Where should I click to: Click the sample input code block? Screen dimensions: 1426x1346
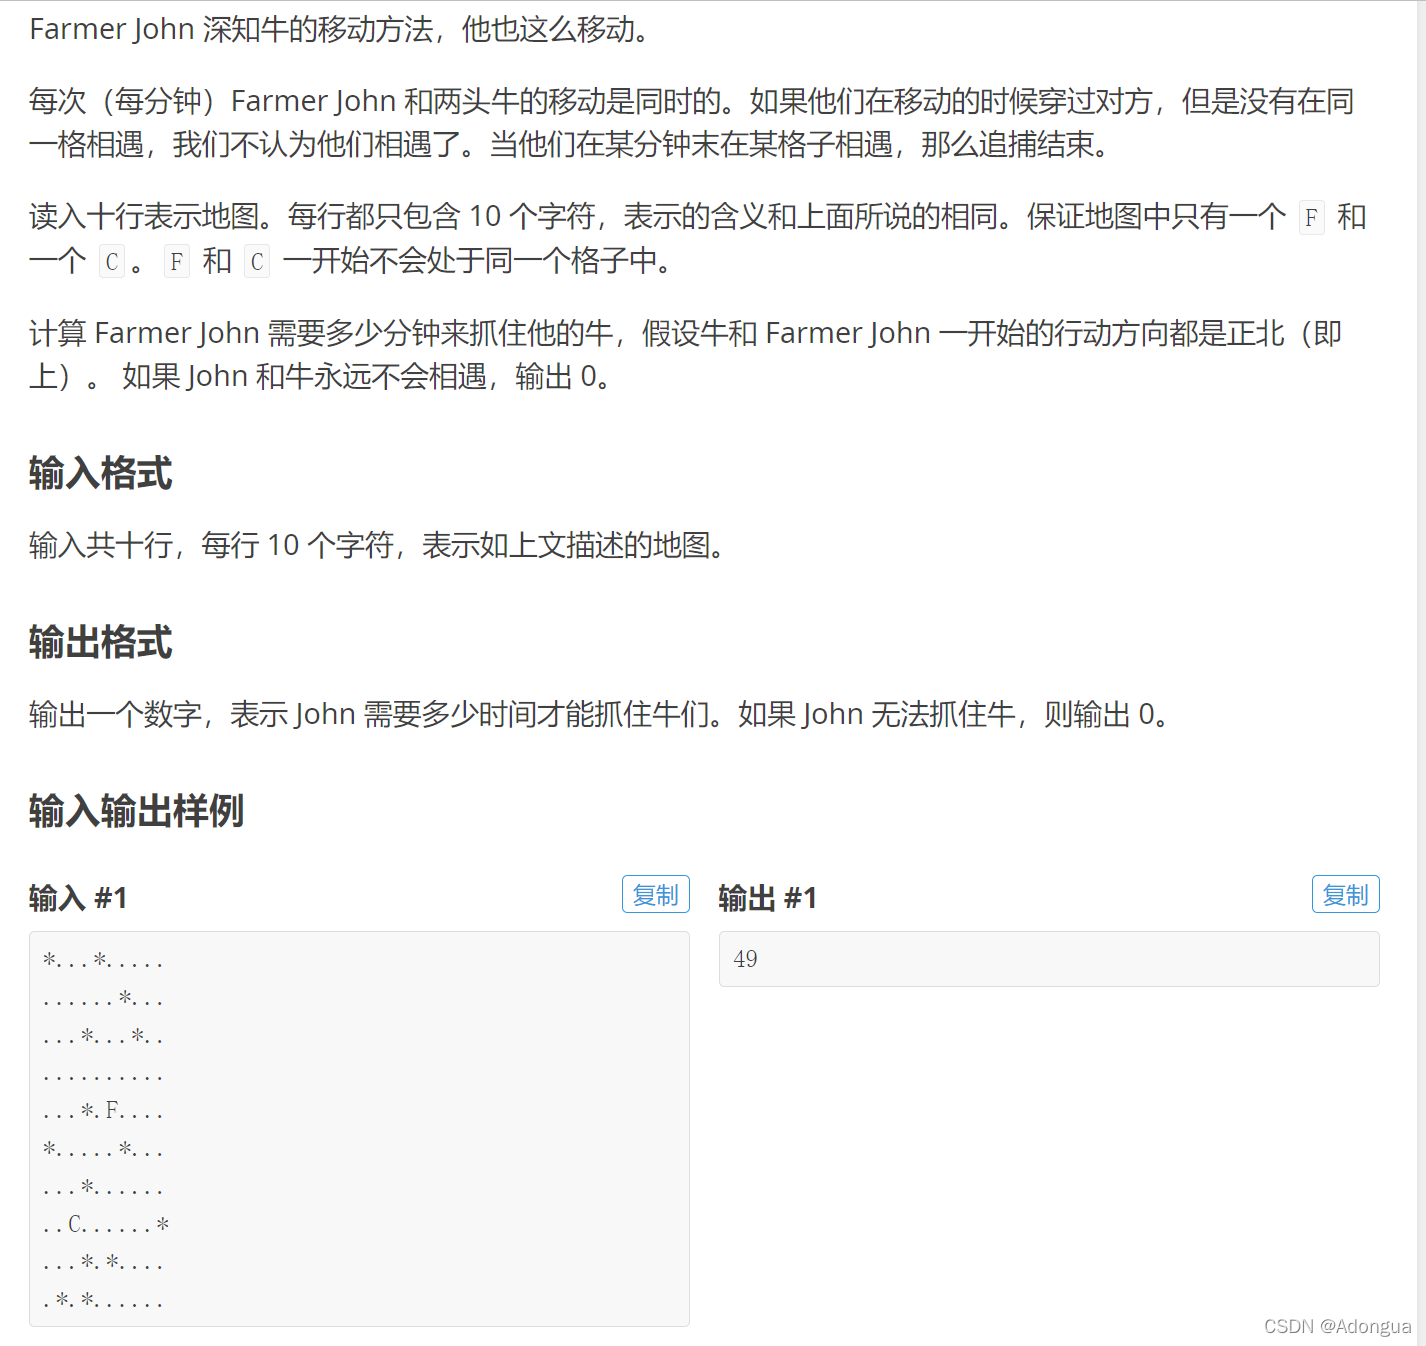(x=359, y=1129)
